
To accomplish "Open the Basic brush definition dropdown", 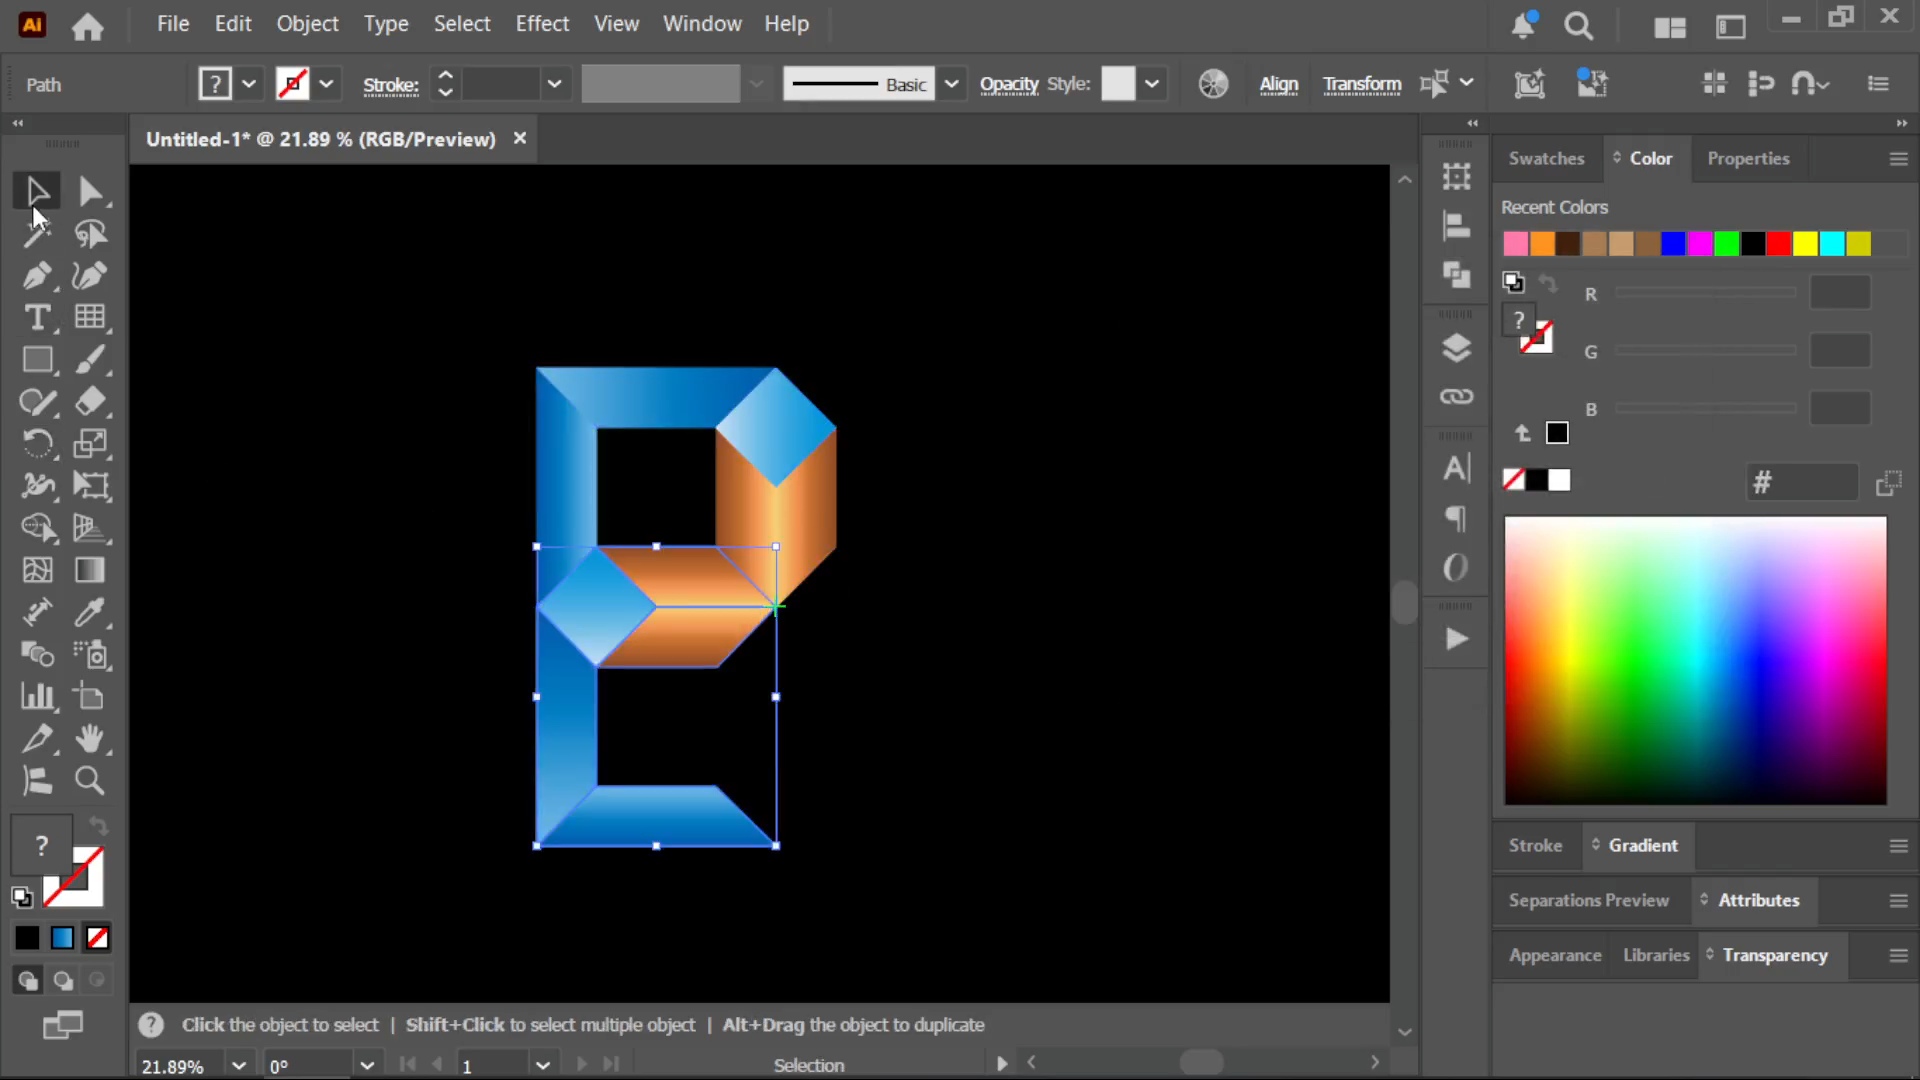I will [952, 84].
